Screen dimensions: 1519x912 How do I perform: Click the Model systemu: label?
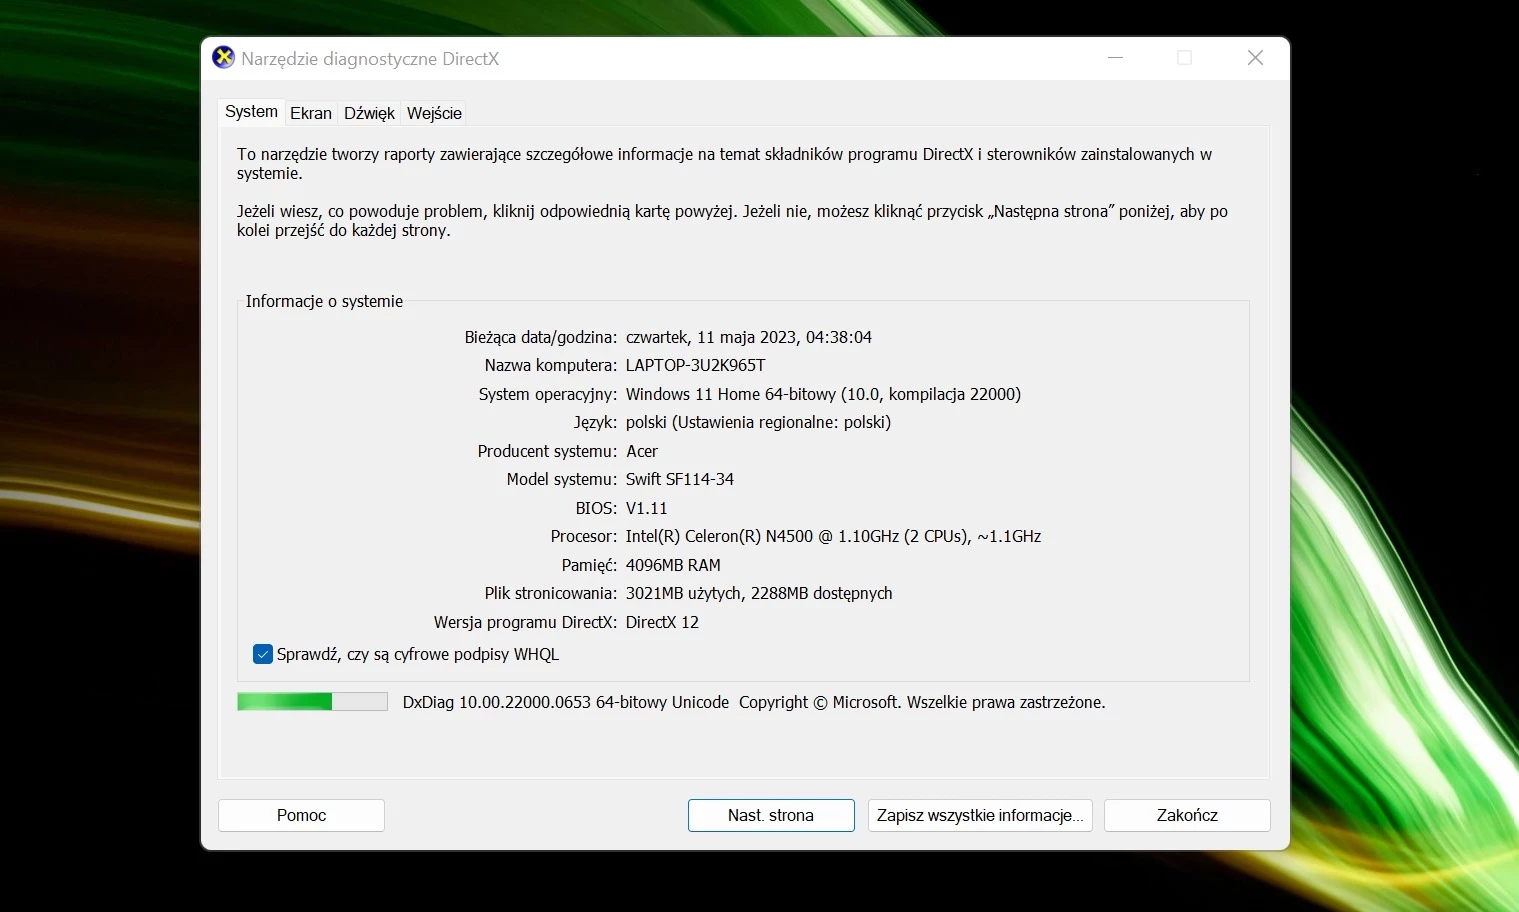[x=562, y=479]
